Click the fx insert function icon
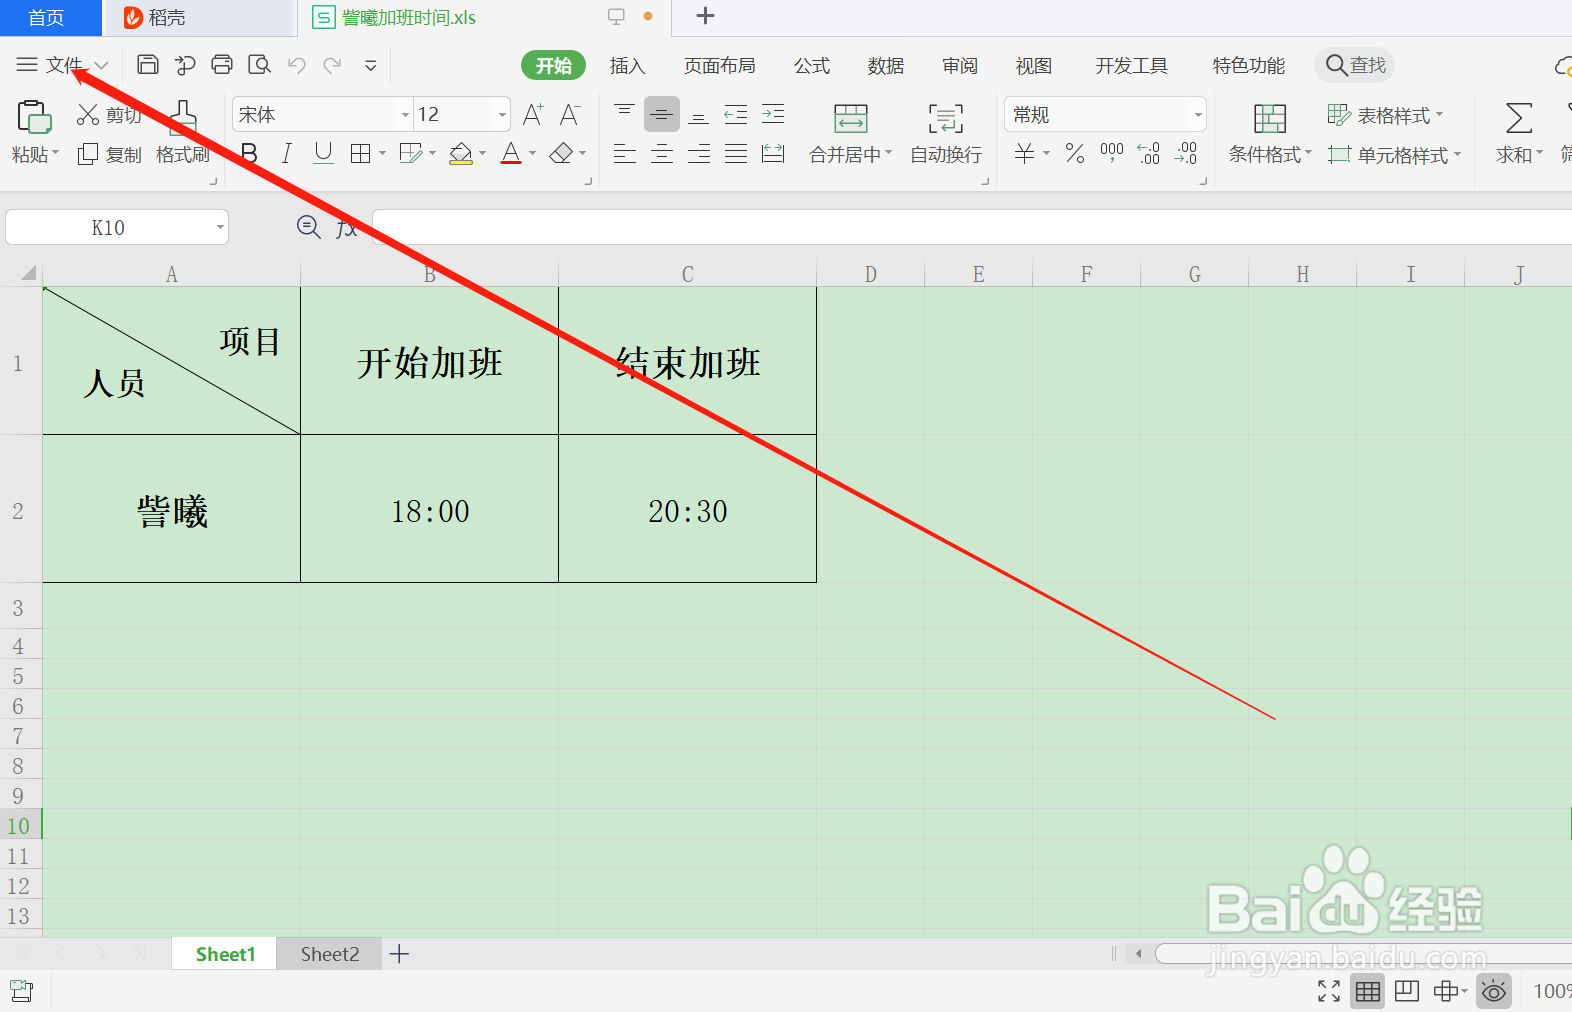 coord(346,227)
